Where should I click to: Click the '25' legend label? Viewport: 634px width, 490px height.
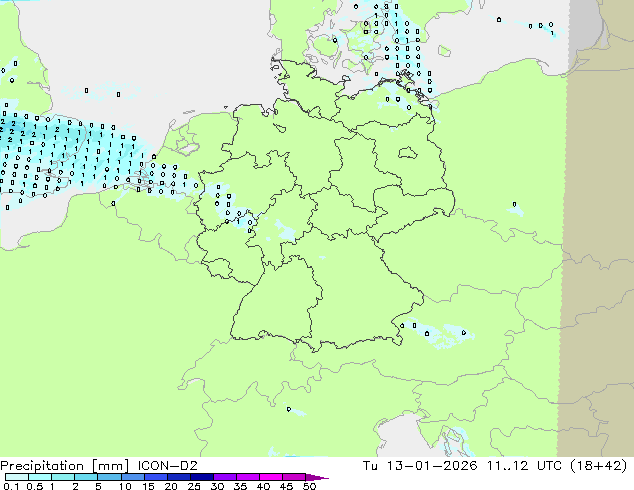(194, 486)
